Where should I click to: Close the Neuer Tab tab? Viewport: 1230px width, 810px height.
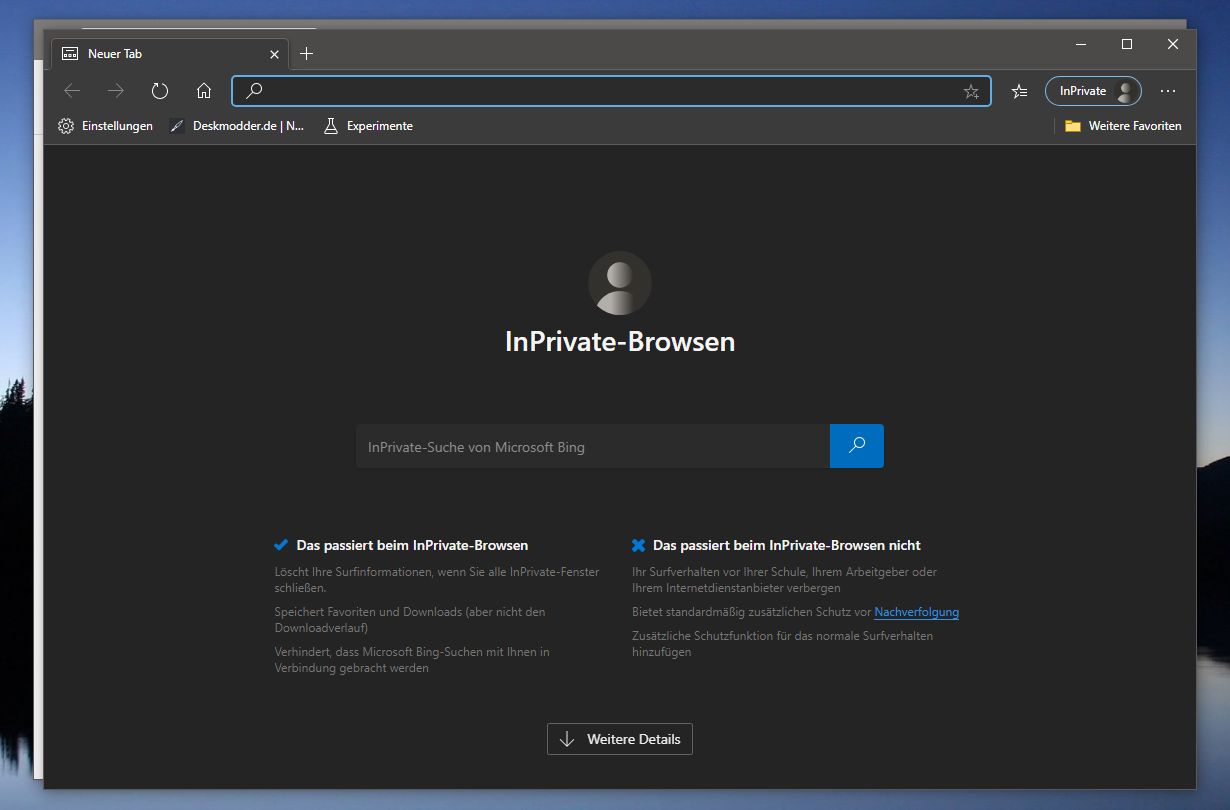click(x=274, y=54)
